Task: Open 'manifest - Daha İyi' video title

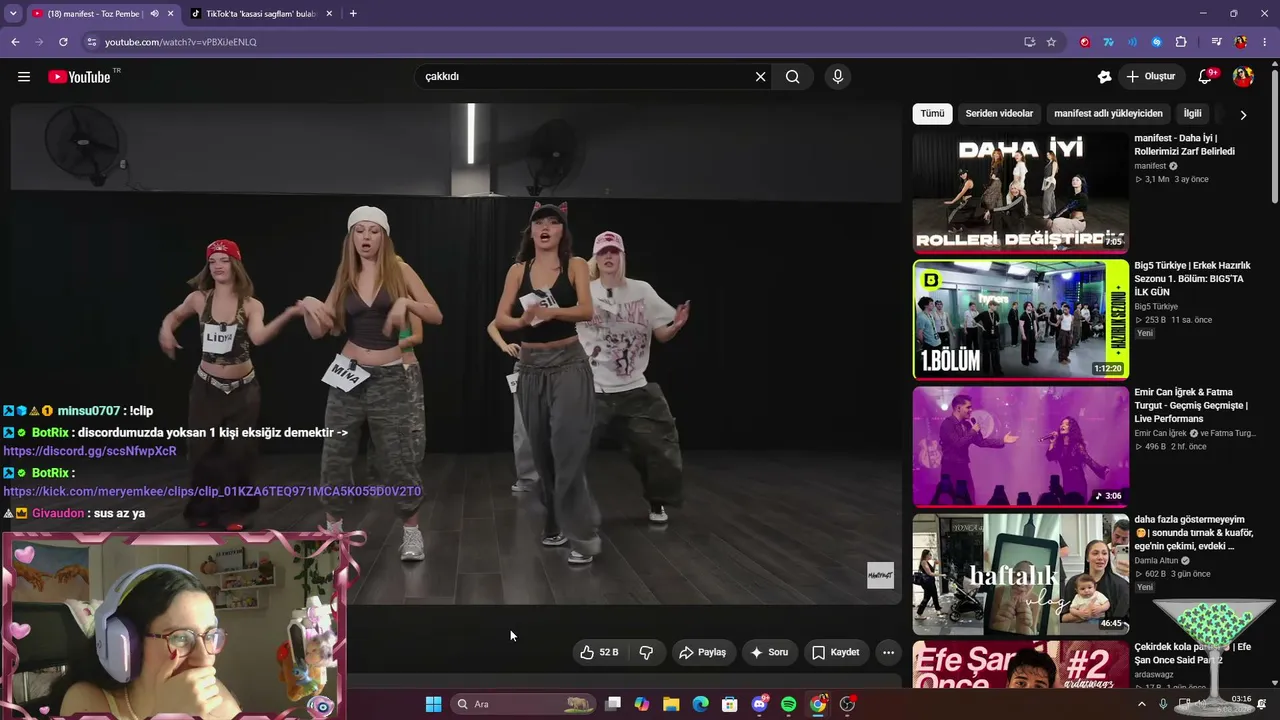Action: pyautogui.click(x=1185, y=145)
